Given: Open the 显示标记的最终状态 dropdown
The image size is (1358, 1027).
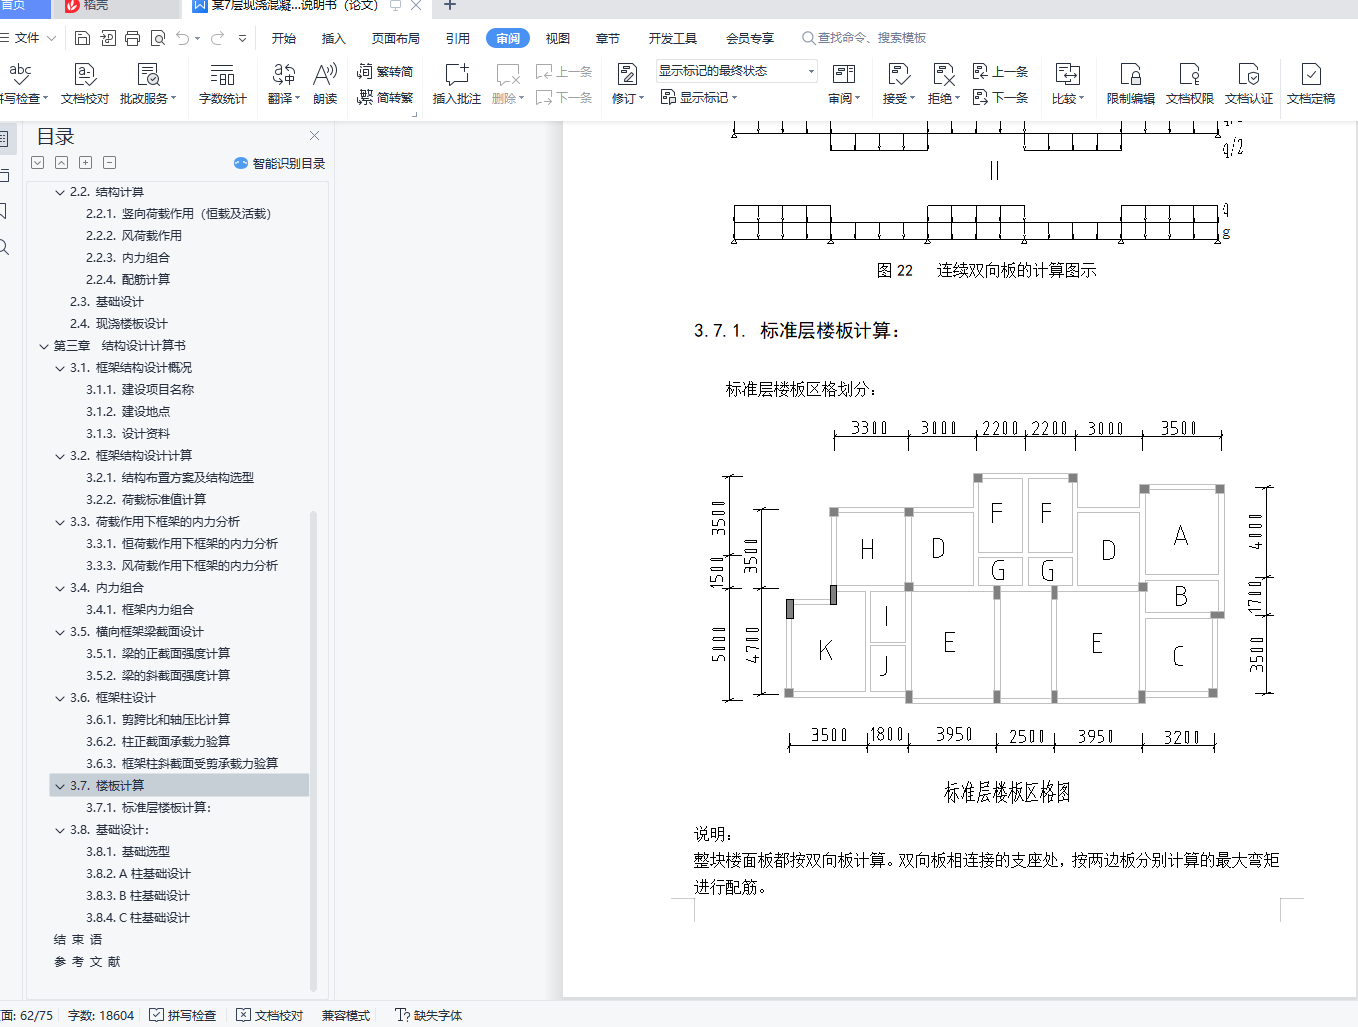Looking at the screenshot, I should tap(737, 71).
